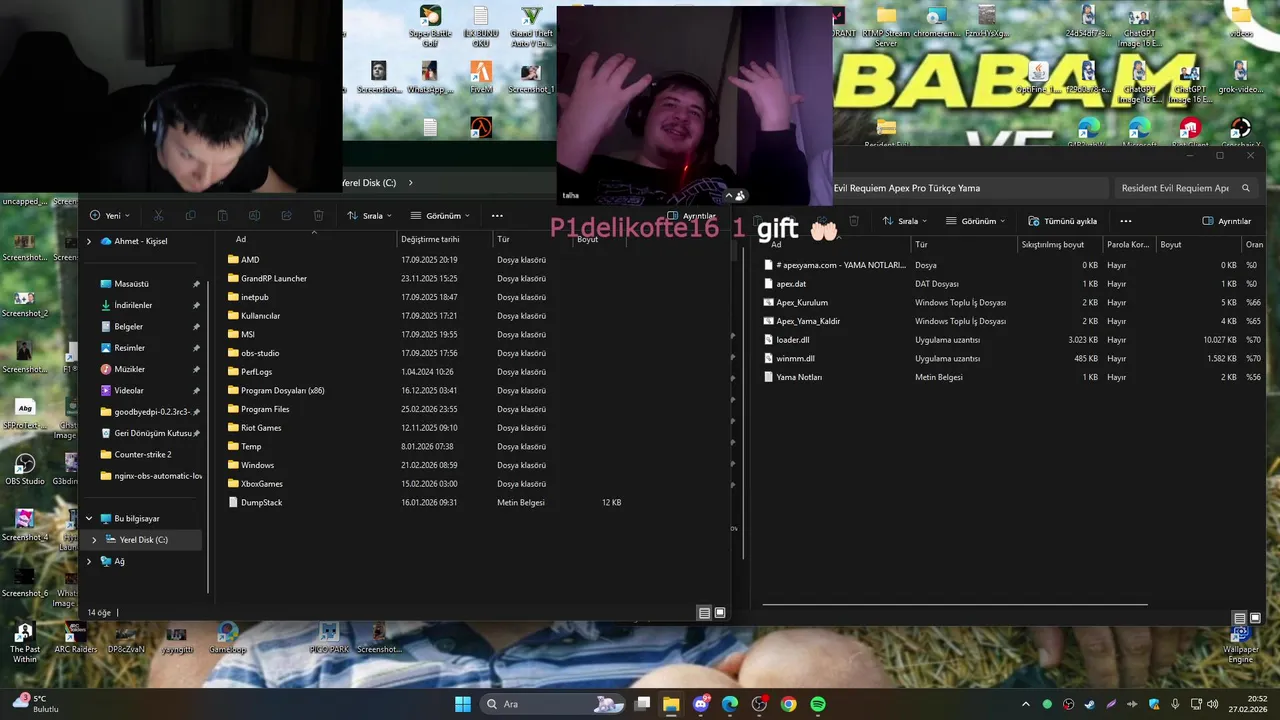
Task: Open Task View on the taskbar
Action: (643, 704)
